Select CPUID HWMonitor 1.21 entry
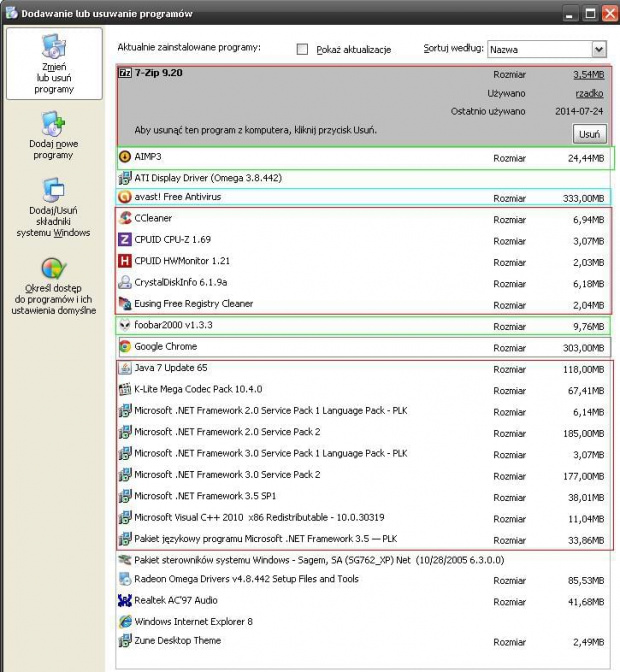 [x=364, y=261]
